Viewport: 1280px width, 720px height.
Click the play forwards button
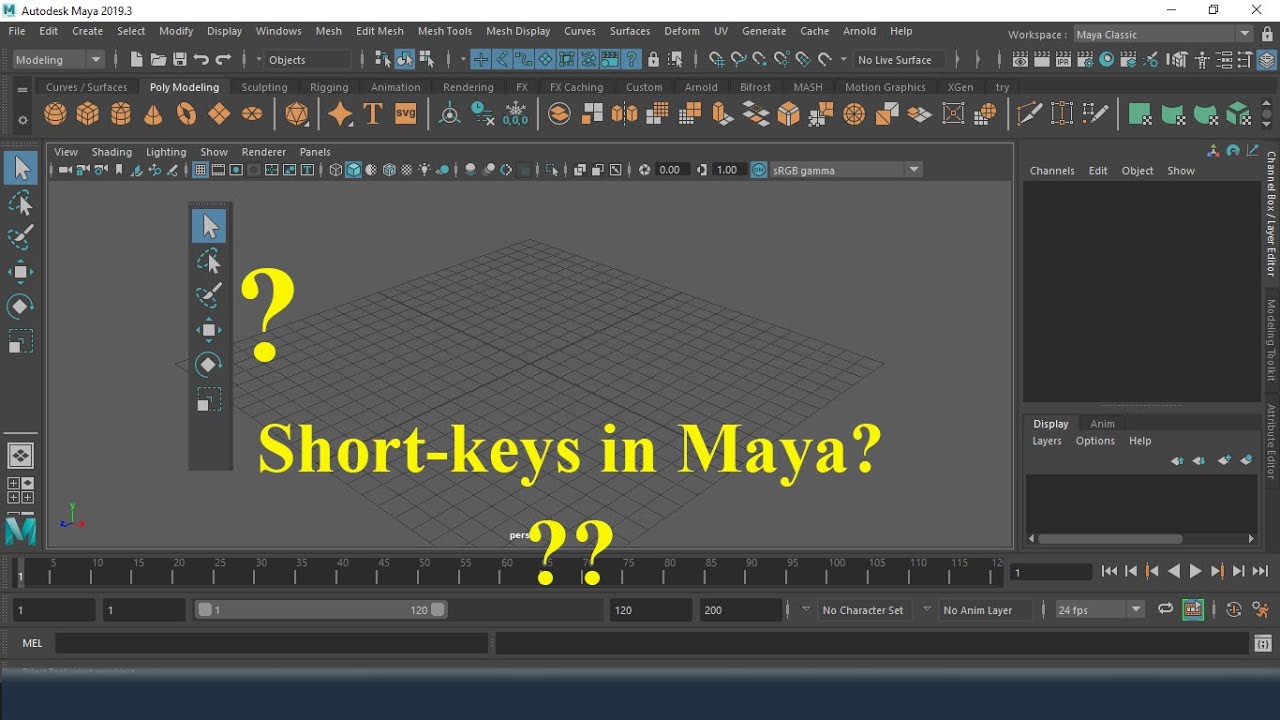point(1196,571)
